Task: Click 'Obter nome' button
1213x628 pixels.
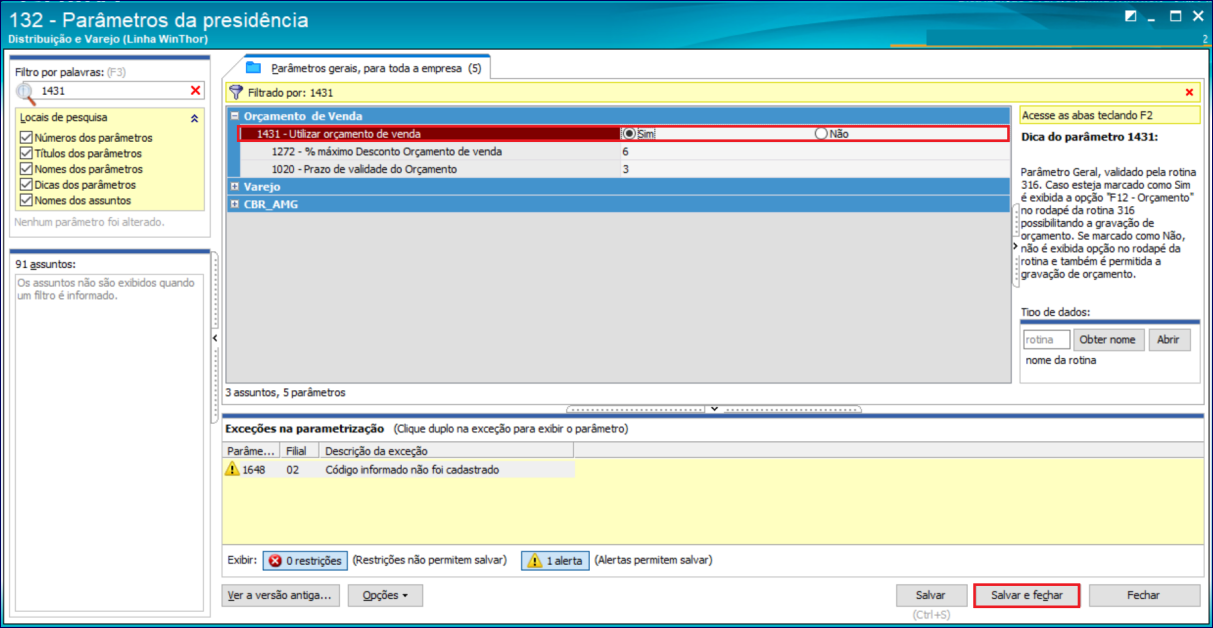Action: (x=1107, y=340)
